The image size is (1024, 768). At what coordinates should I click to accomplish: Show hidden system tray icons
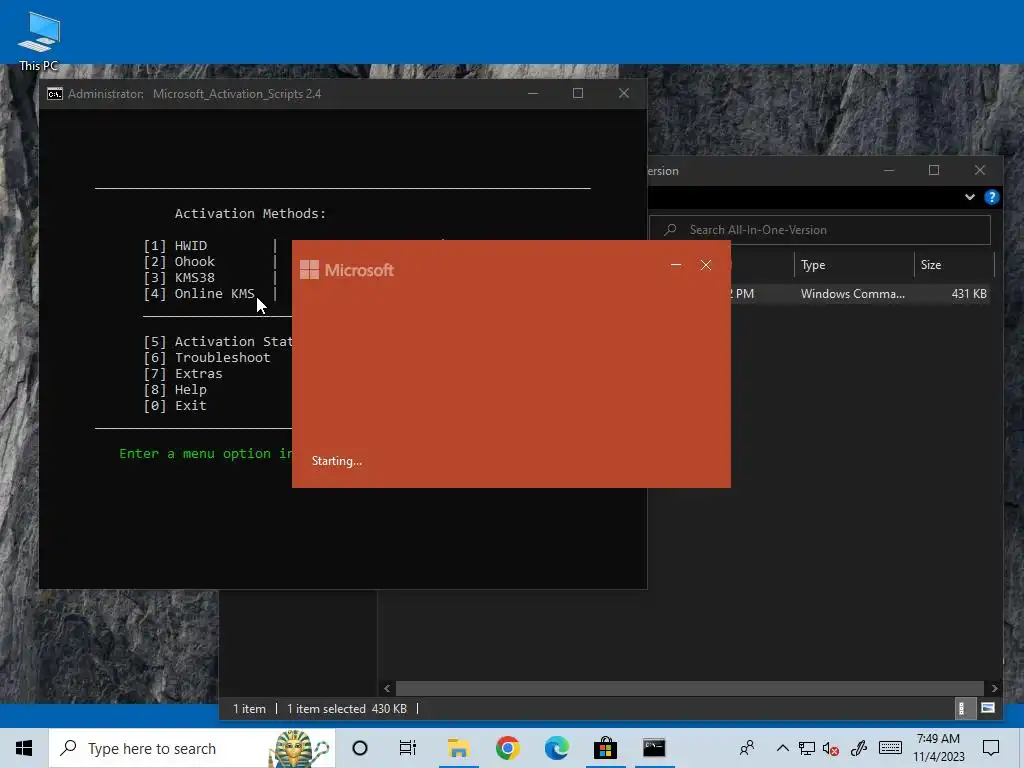click(x=782, y=748)
